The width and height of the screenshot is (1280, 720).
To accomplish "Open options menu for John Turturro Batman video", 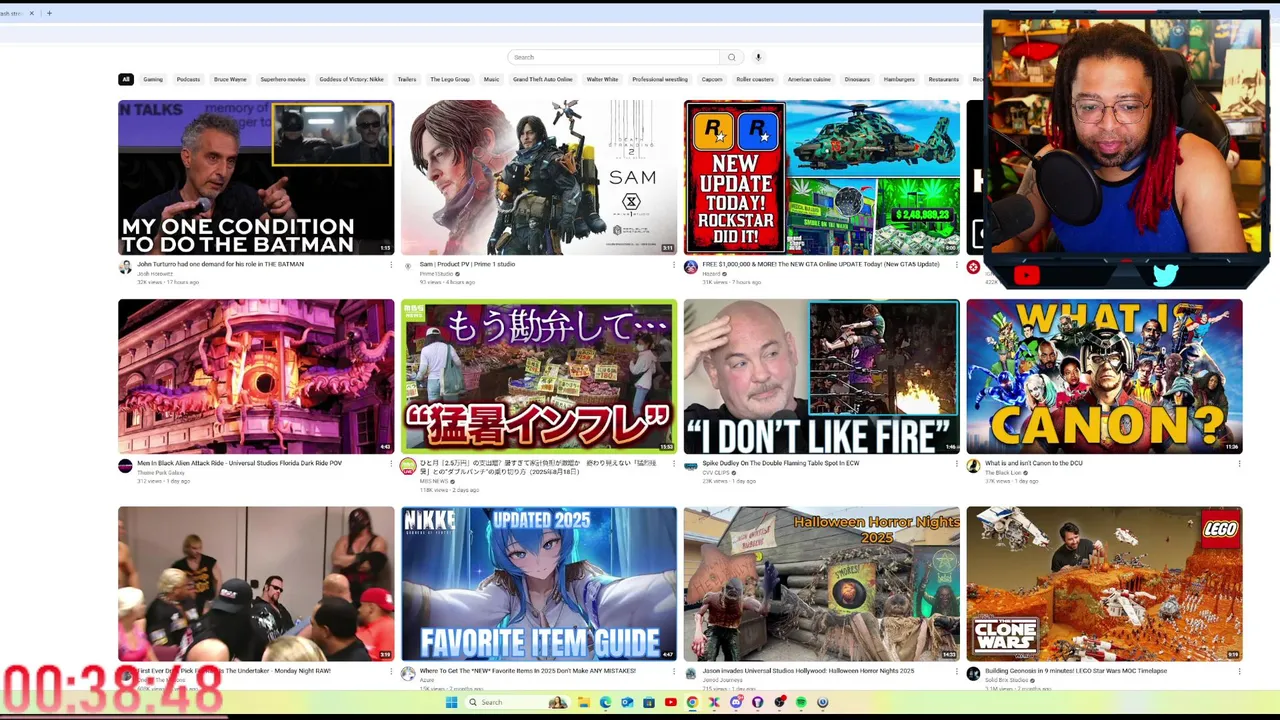I will point(391,265).
